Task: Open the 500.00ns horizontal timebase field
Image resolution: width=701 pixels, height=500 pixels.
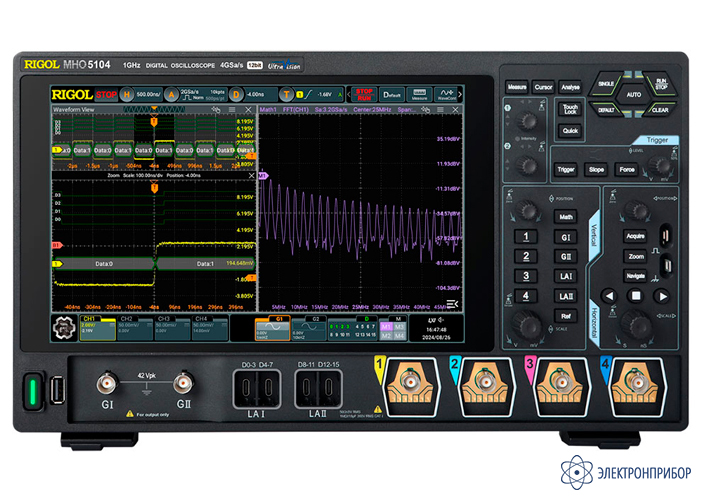Action: tap(148, 94)
